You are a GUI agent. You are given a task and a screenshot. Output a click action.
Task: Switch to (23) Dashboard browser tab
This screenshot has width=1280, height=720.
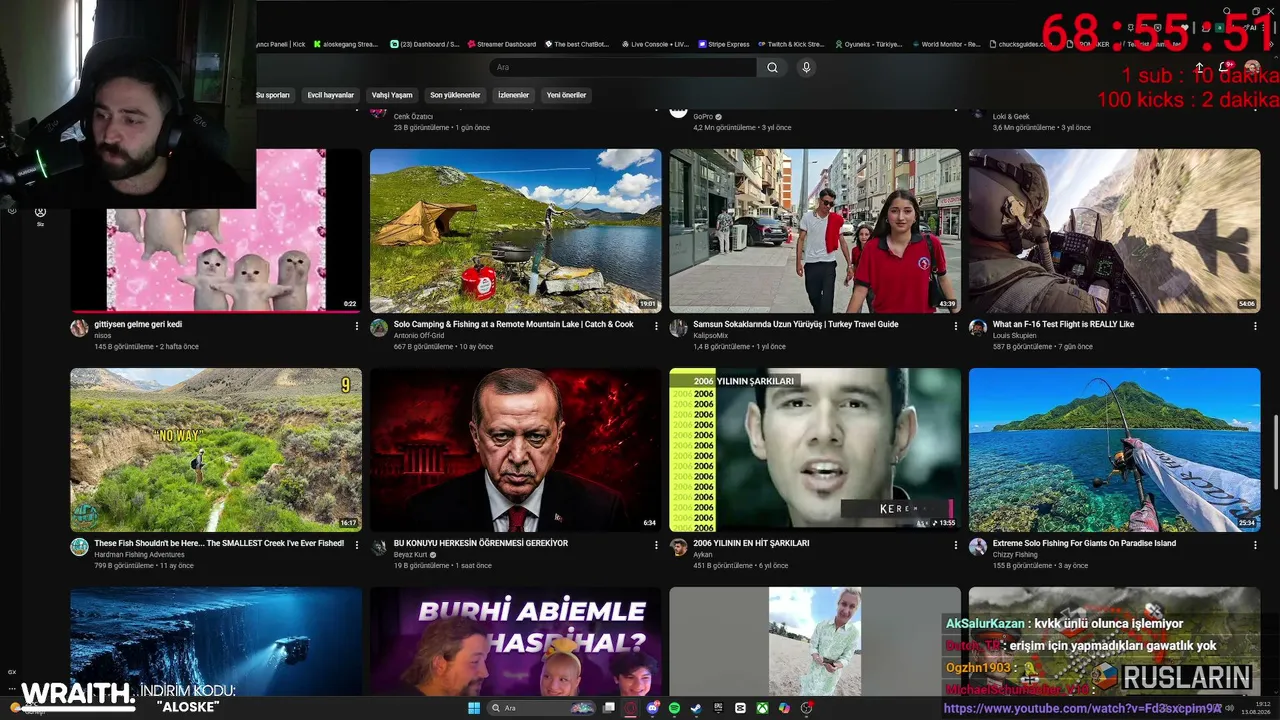425,44
